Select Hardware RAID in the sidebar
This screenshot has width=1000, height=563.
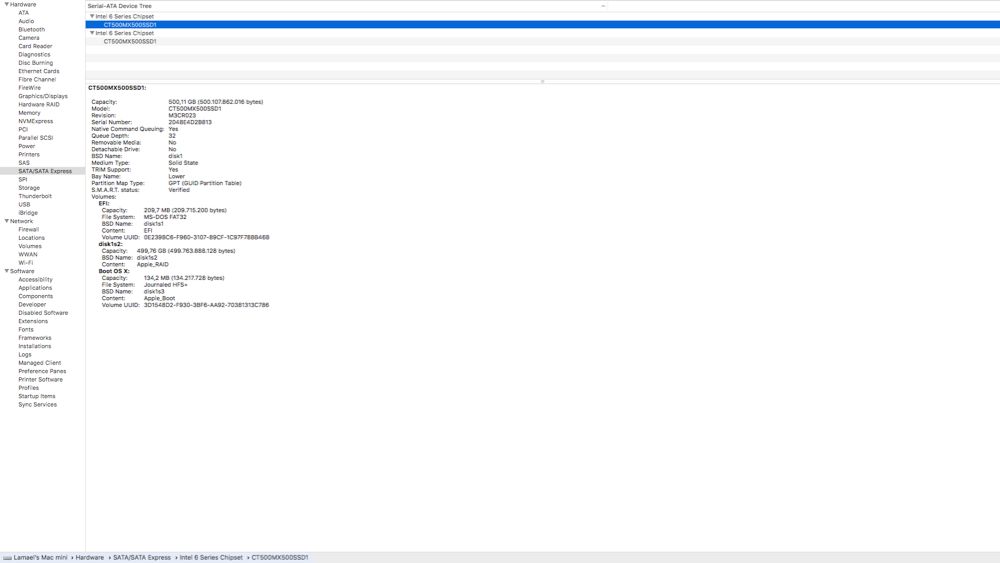point(39,104)
